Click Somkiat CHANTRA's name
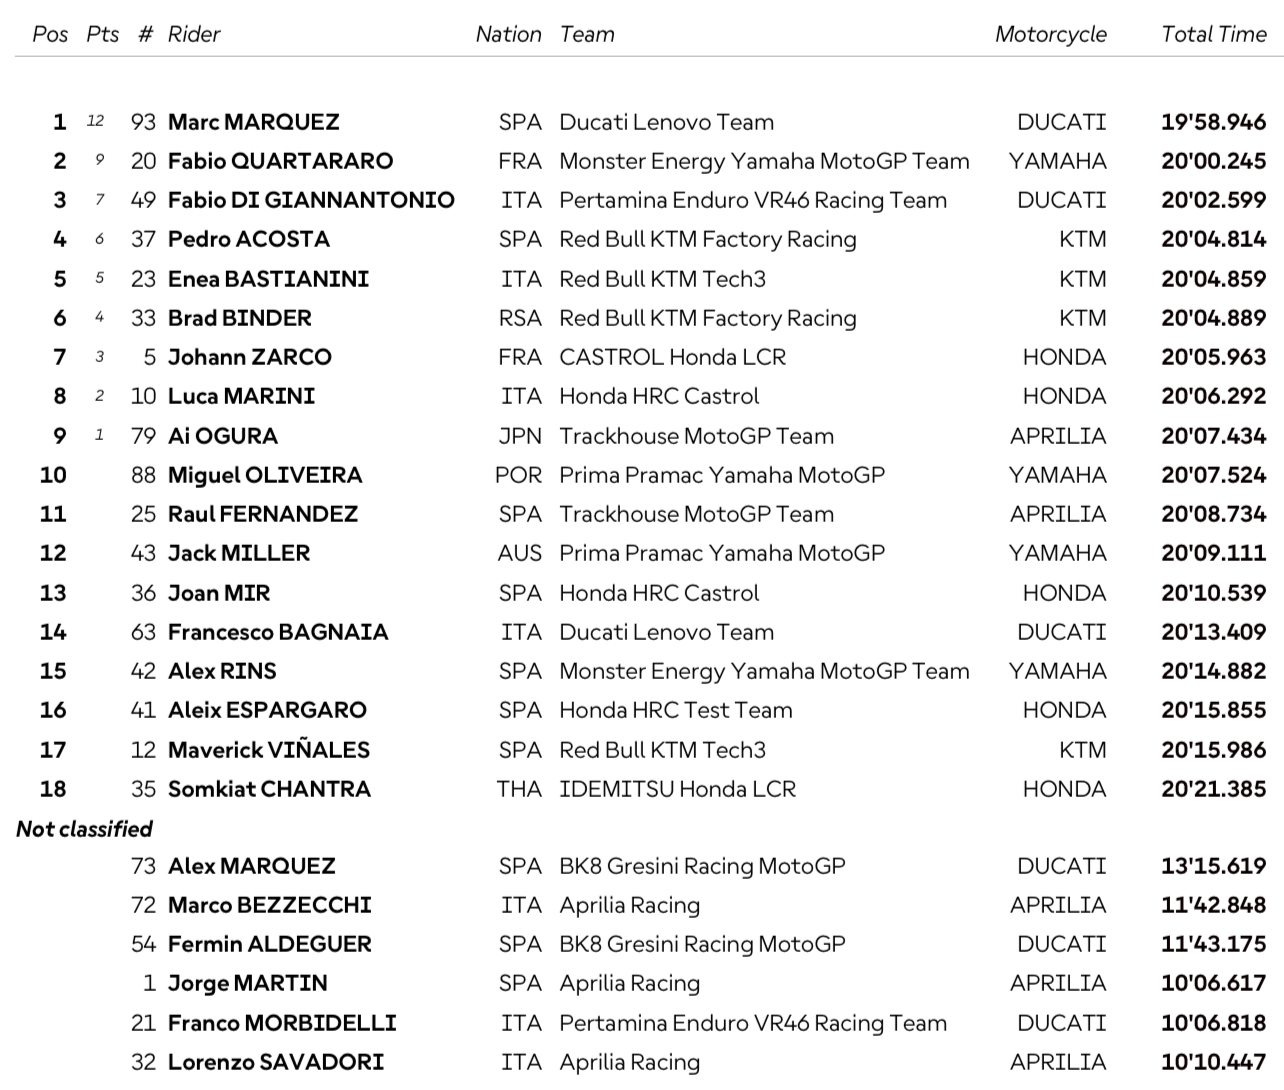 click(x=269, y=789)
